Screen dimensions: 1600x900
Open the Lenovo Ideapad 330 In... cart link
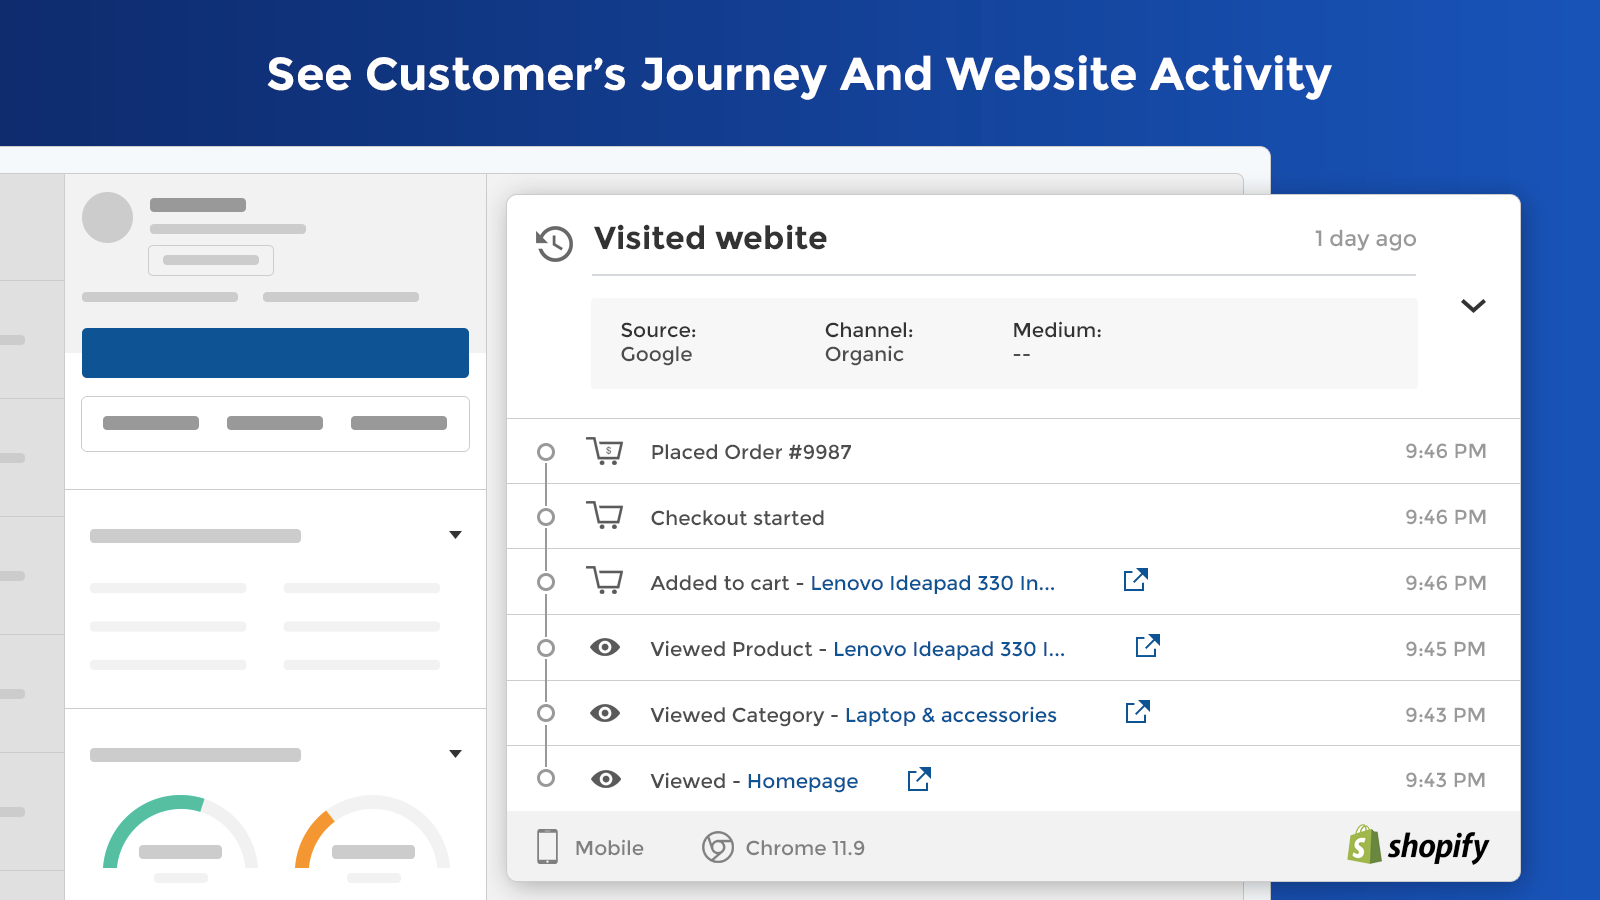click(x=933, y=583)
